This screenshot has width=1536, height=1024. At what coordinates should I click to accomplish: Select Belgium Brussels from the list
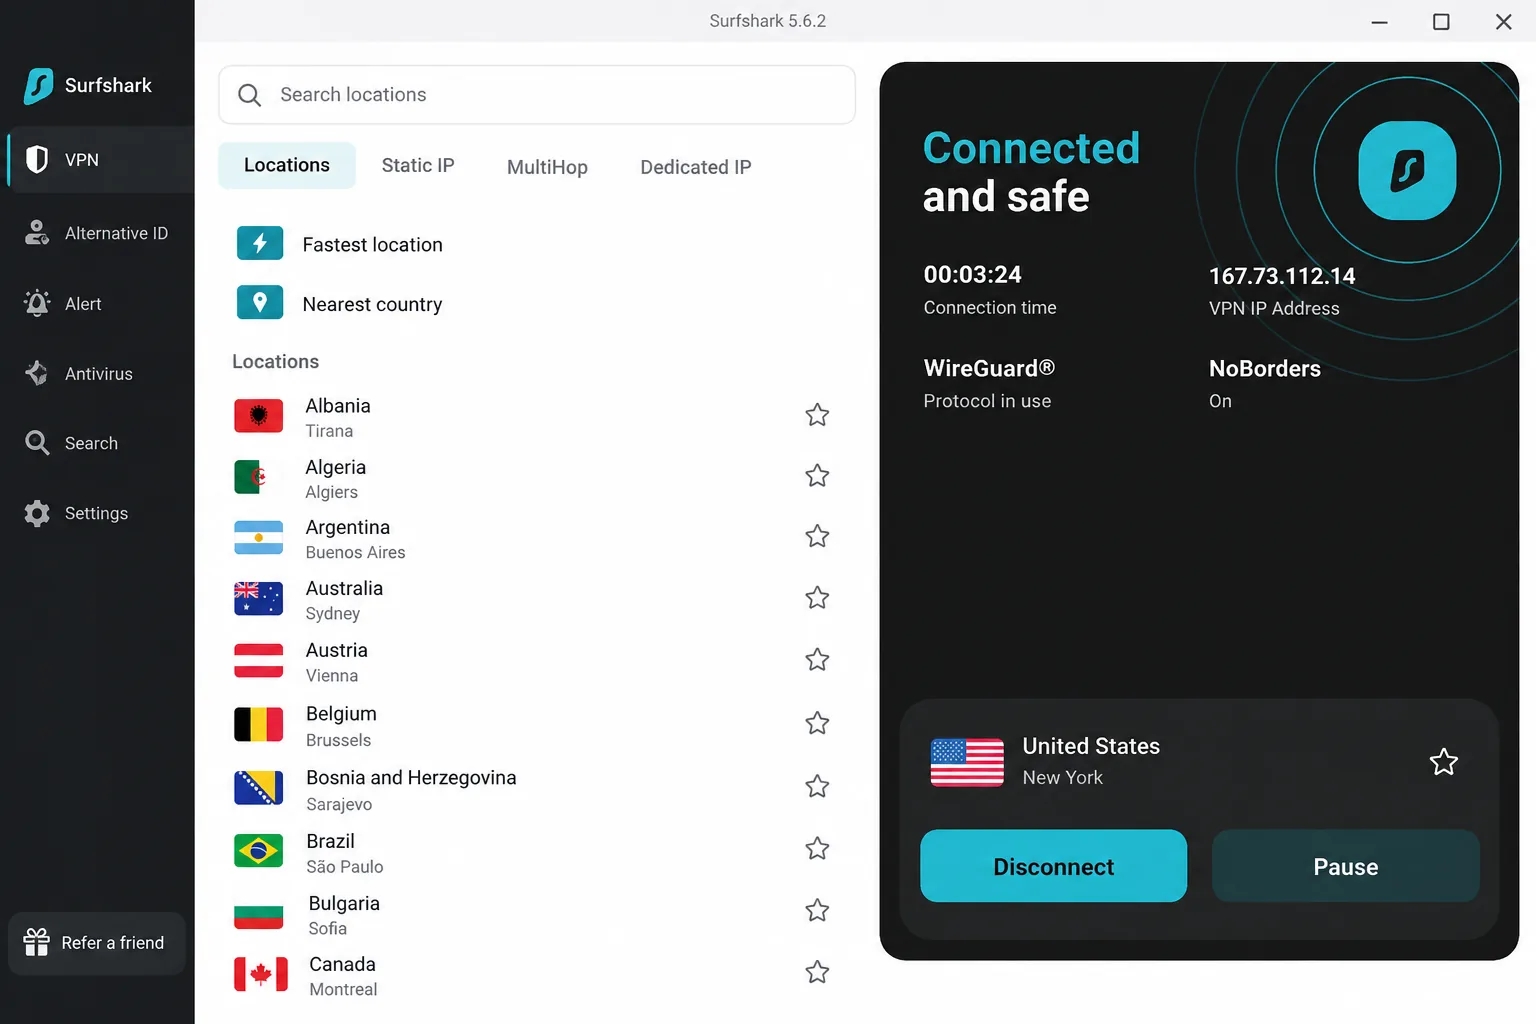coord(532,726)
